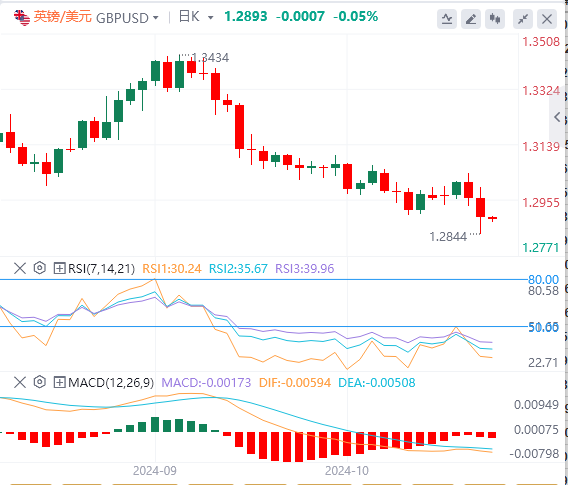The height and width of the screenshot is (485, 568).
Task: Collapse the chart from fullscreen
Action: click(x=523, y=18)
